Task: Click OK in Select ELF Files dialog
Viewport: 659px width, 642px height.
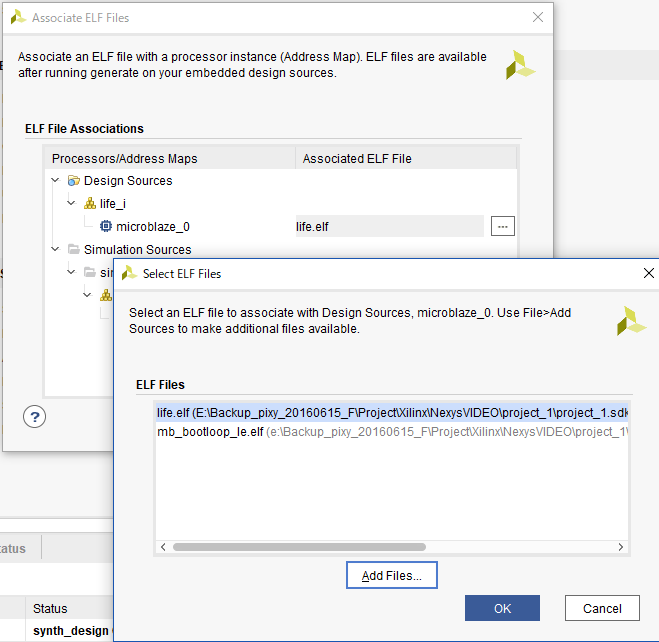Action: [502, 608]
